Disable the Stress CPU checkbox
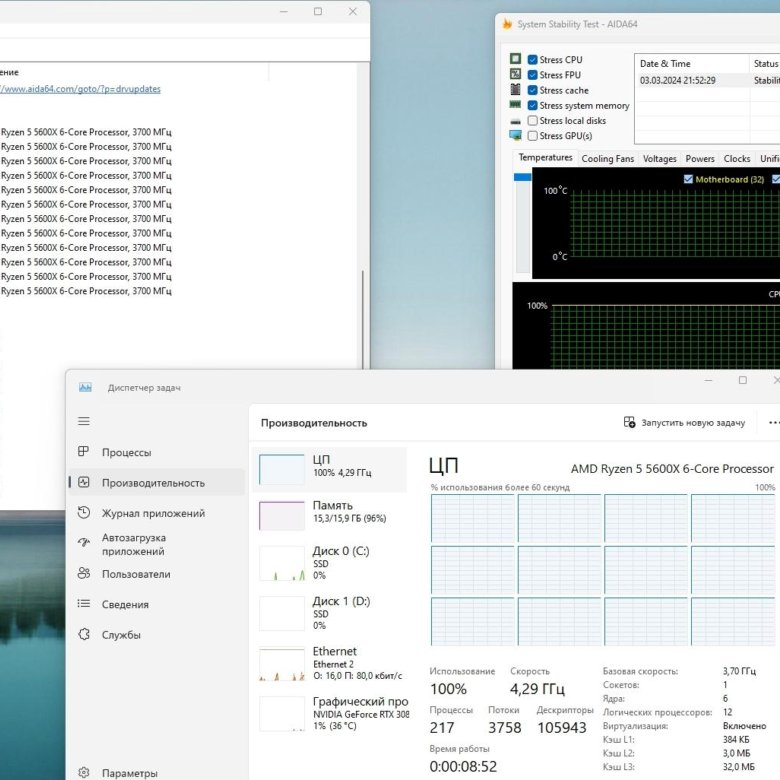 pyautogui.click(x=532, y=60)
